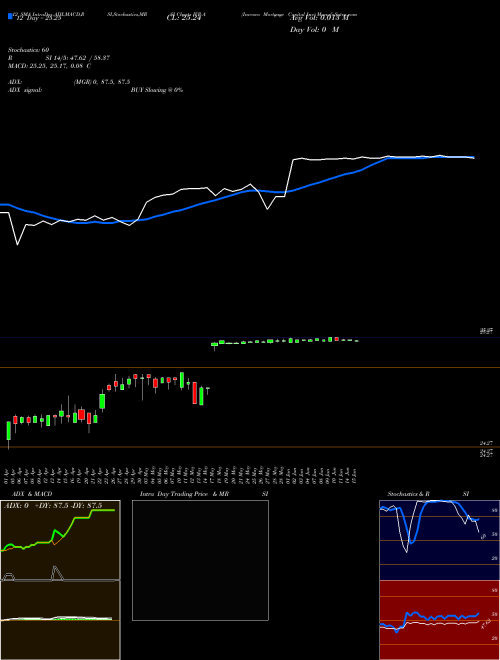Click the 'ADX & MACD' panel title
This screenshot has width=500, height=660.
[x=32, y=494]
